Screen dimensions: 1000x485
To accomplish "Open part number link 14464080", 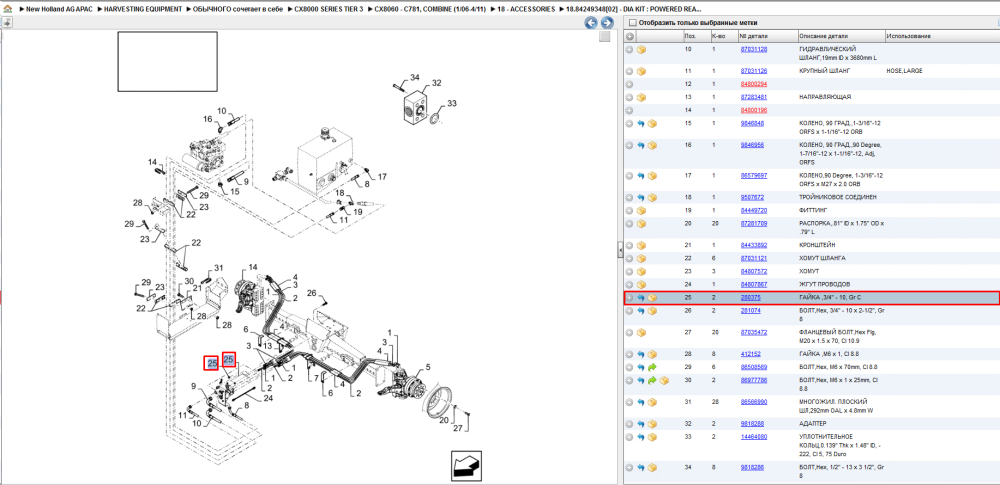I will tap(753, 437).
